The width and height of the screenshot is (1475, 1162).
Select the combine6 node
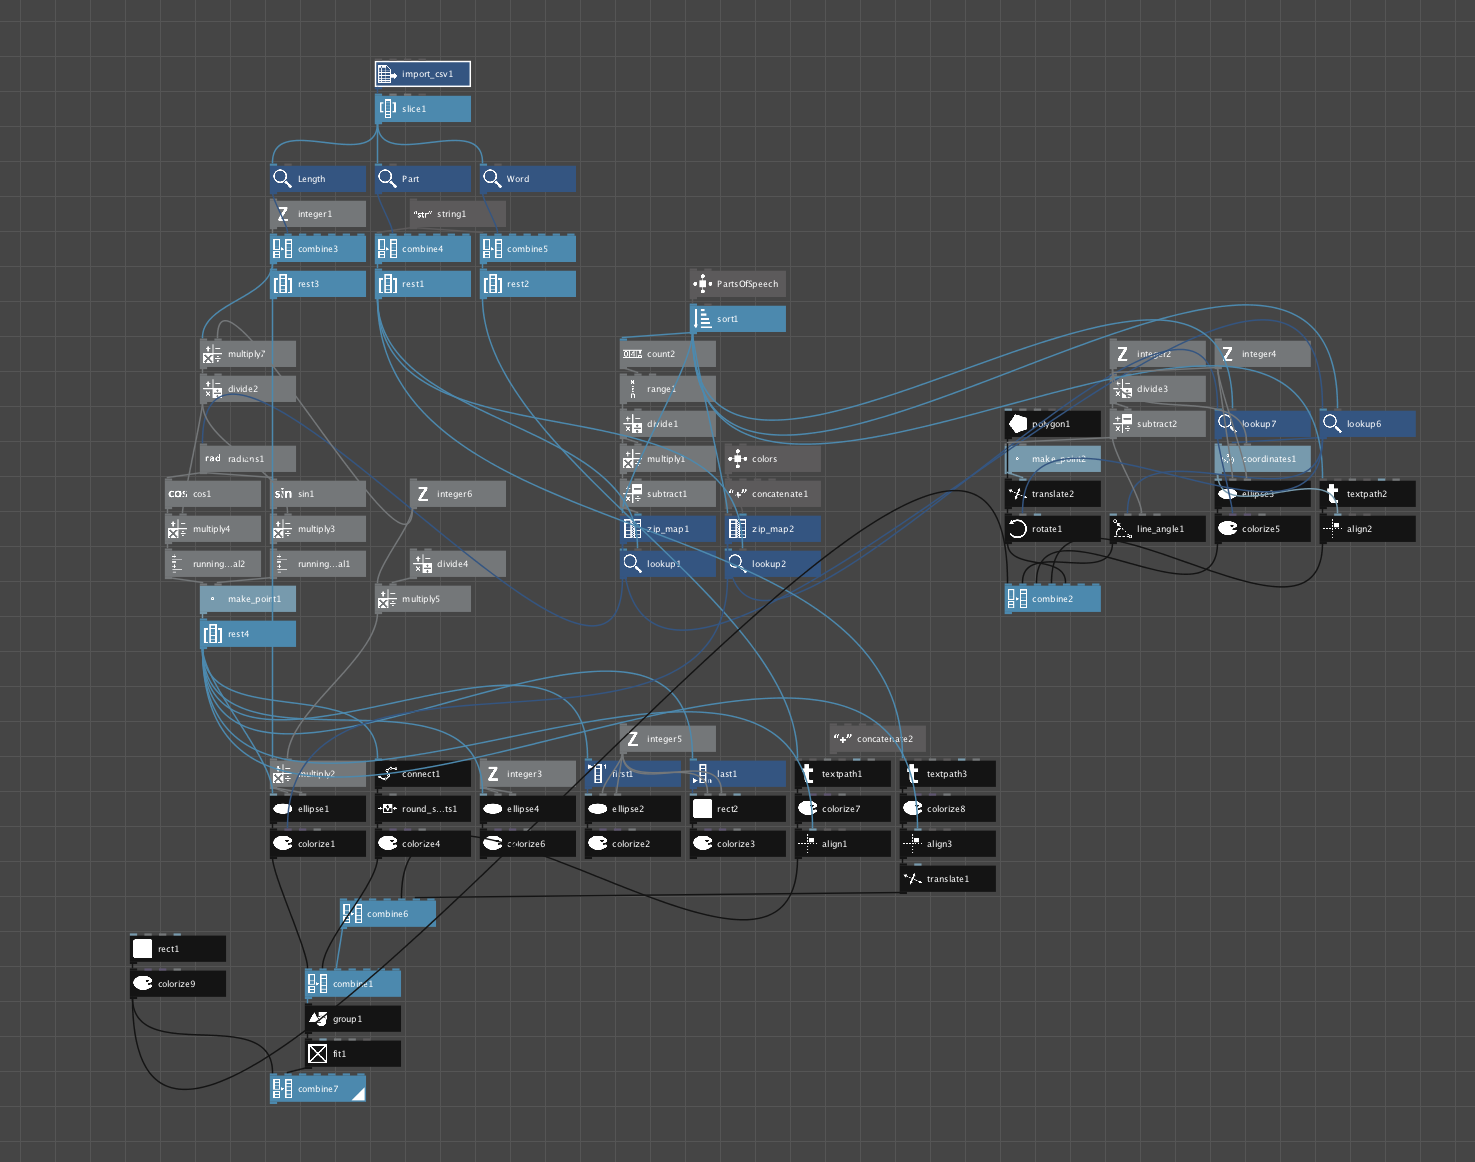pyautogui.click(x=388, y=914)
